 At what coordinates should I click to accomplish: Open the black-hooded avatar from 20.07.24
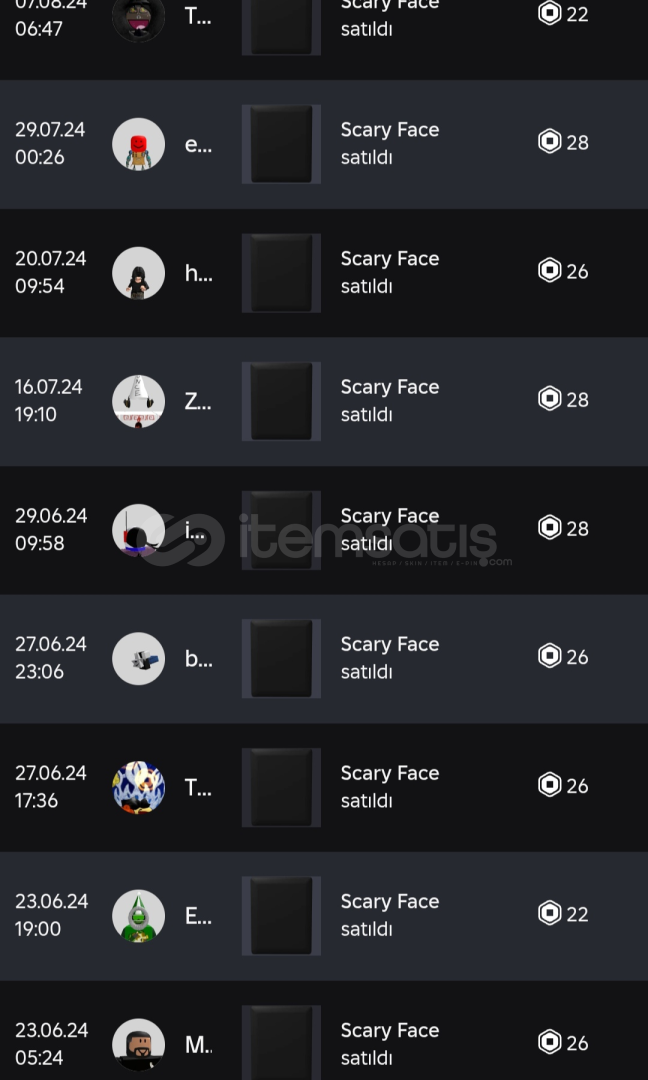point(138,273)
